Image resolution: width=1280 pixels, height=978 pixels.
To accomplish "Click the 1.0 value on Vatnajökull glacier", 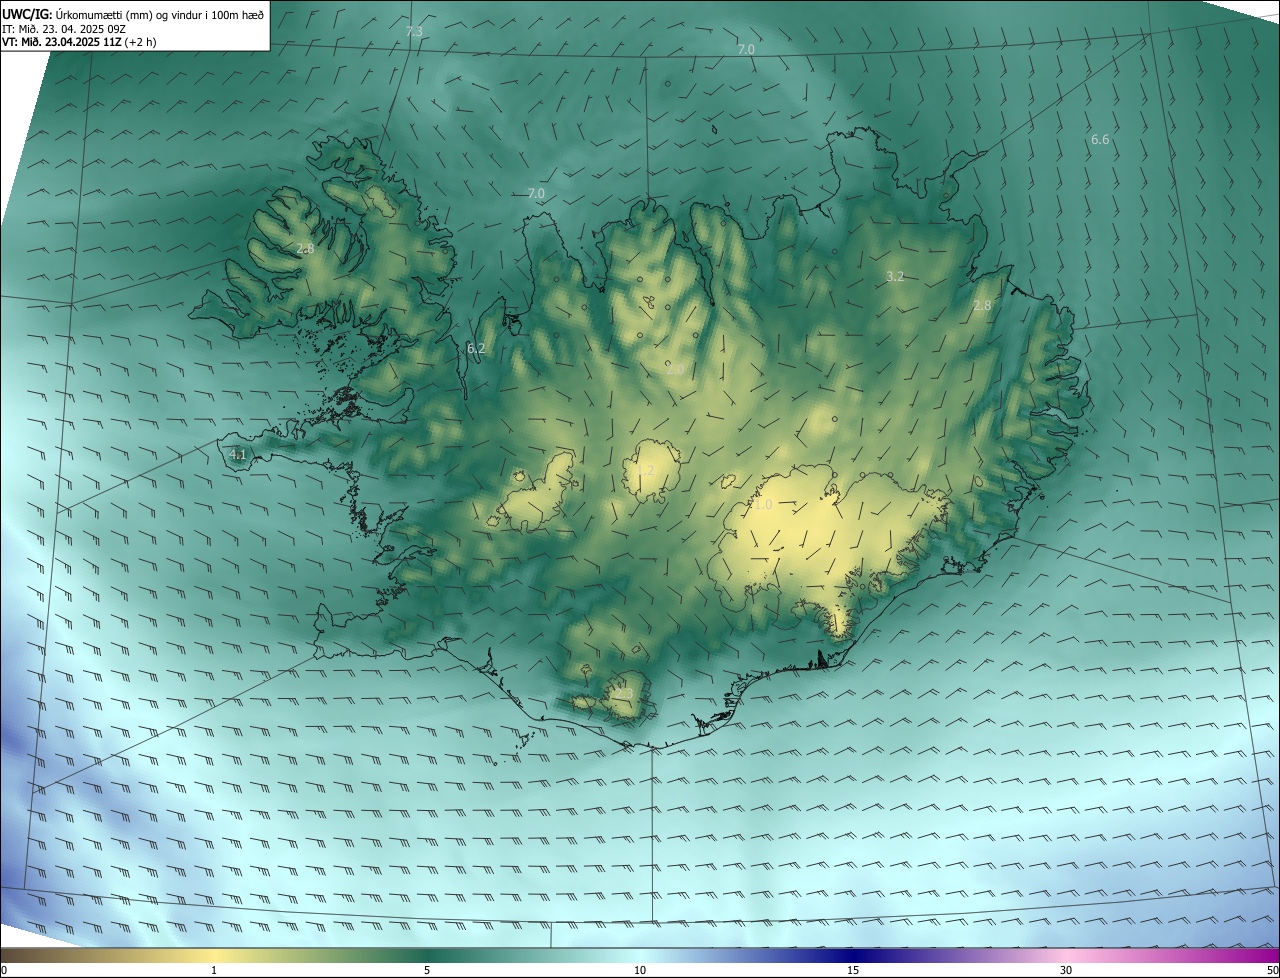I will (x=763, y=505).
